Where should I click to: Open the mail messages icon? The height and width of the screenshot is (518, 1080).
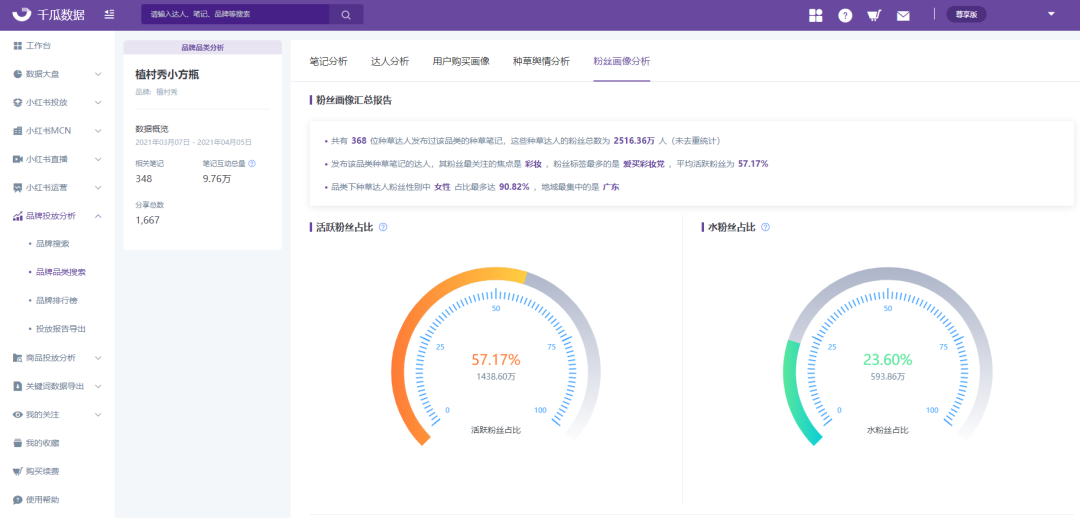(x=903, y=16)
